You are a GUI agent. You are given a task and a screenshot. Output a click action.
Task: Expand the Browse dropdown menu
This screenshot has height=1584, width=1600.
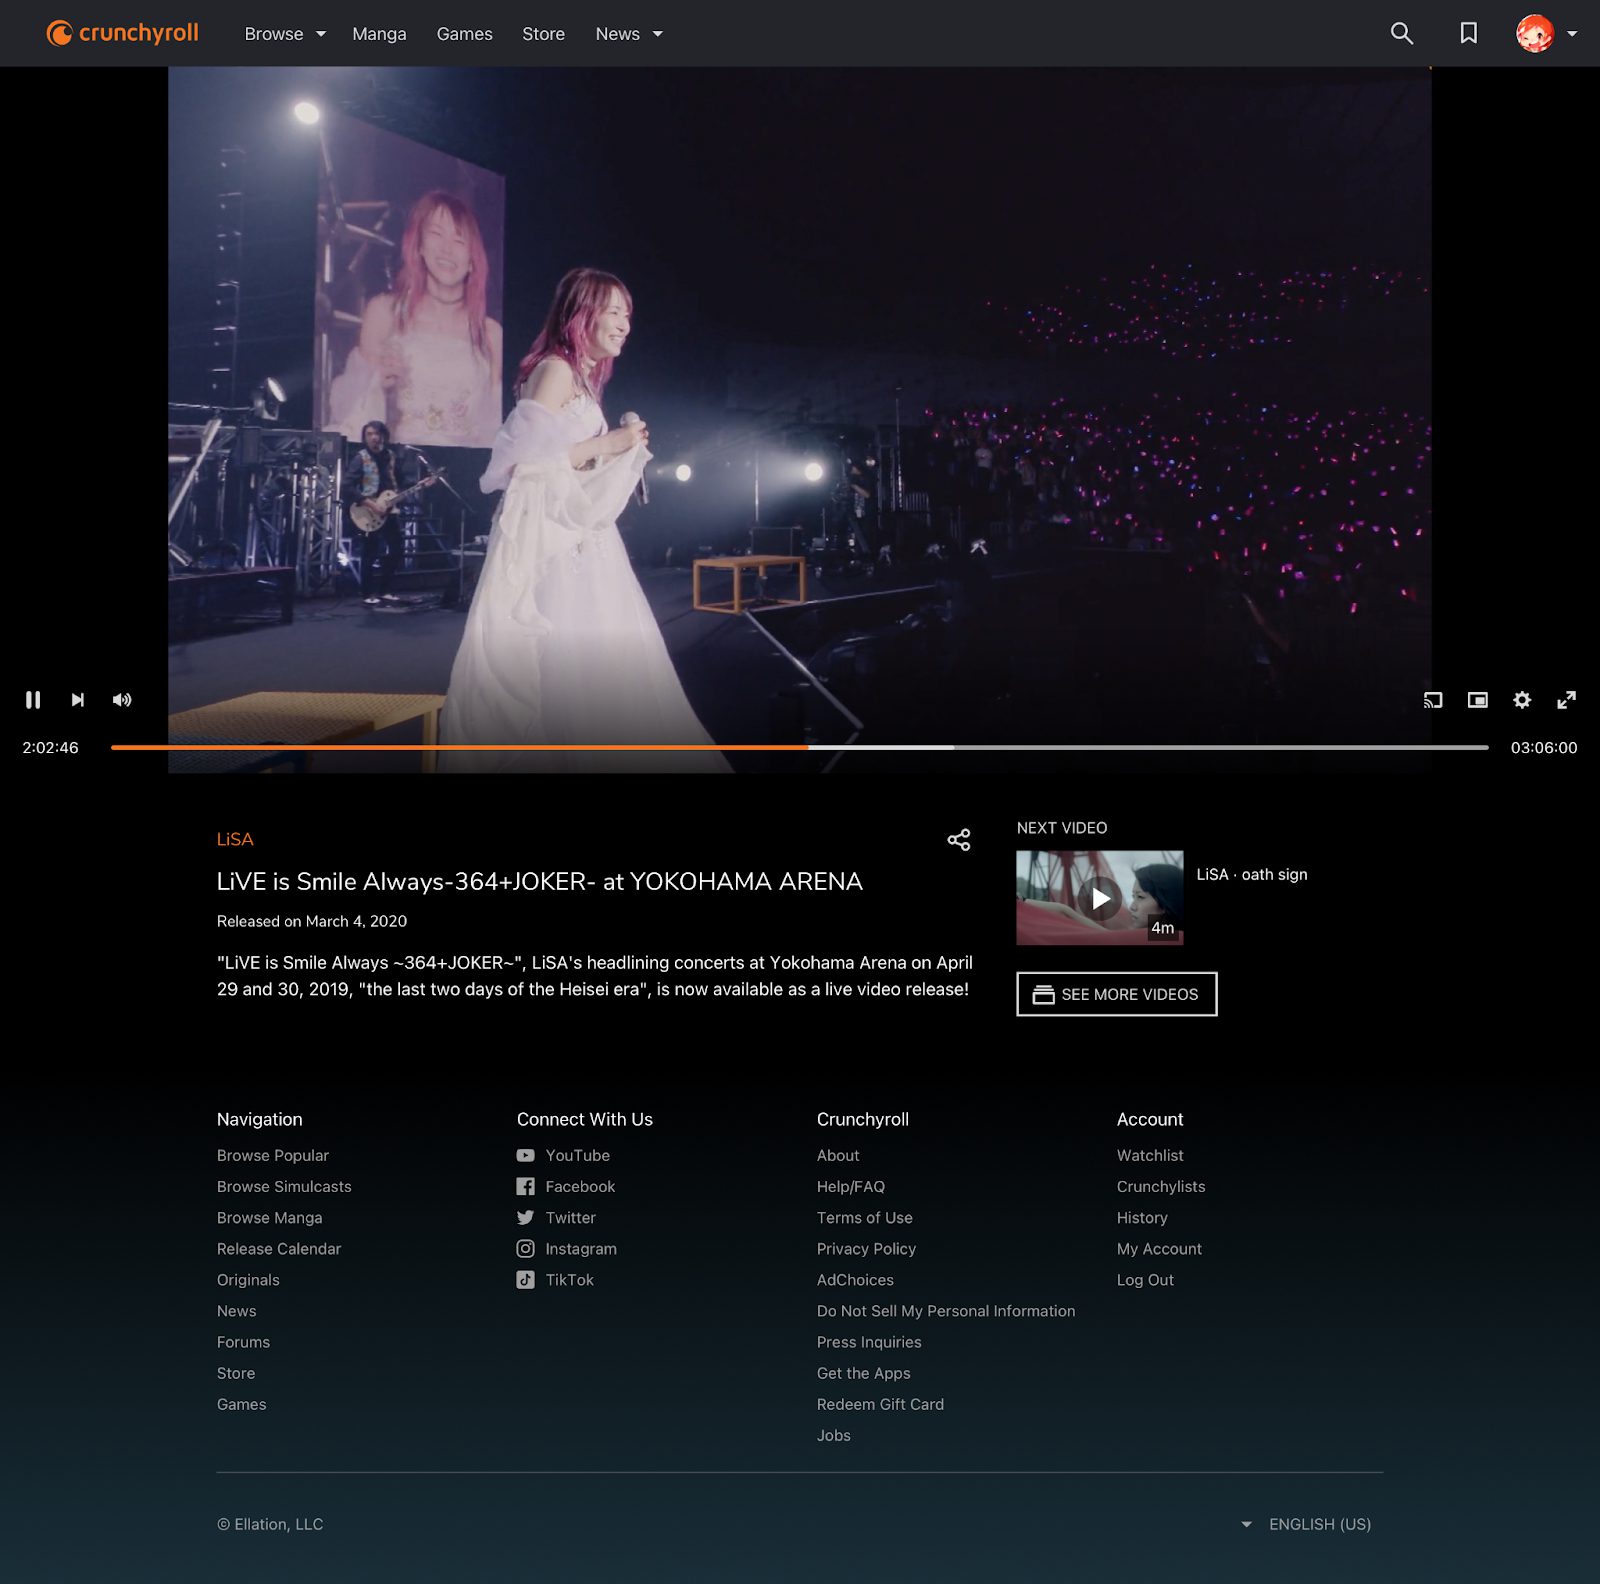[x=283, y=33]
